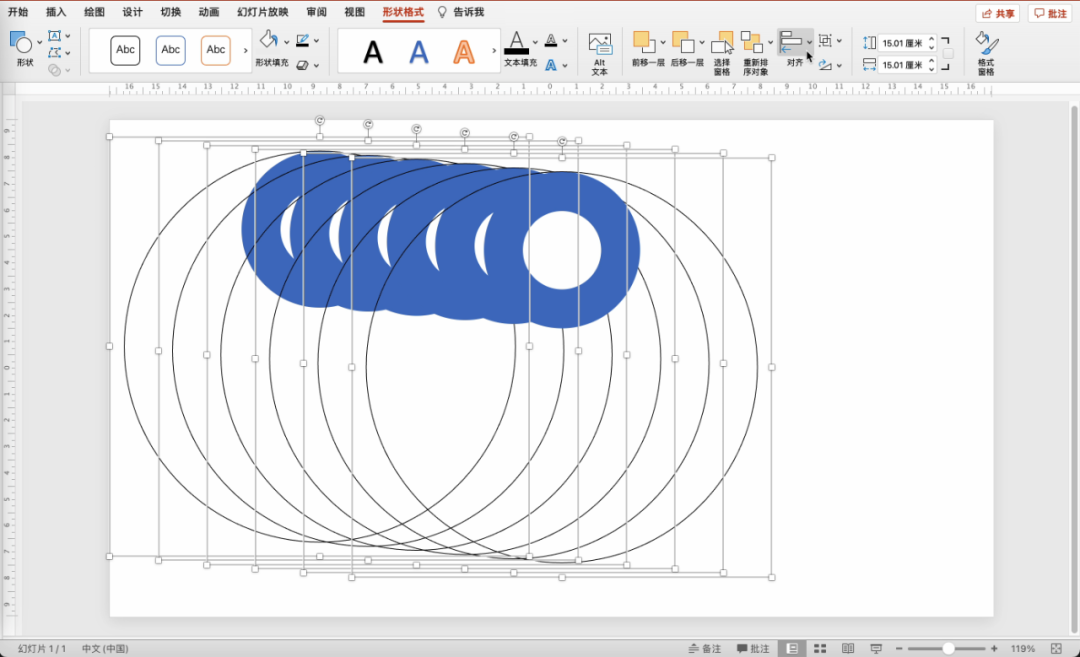Open the text effects dropdown arrow

click(x=565, y=66)
